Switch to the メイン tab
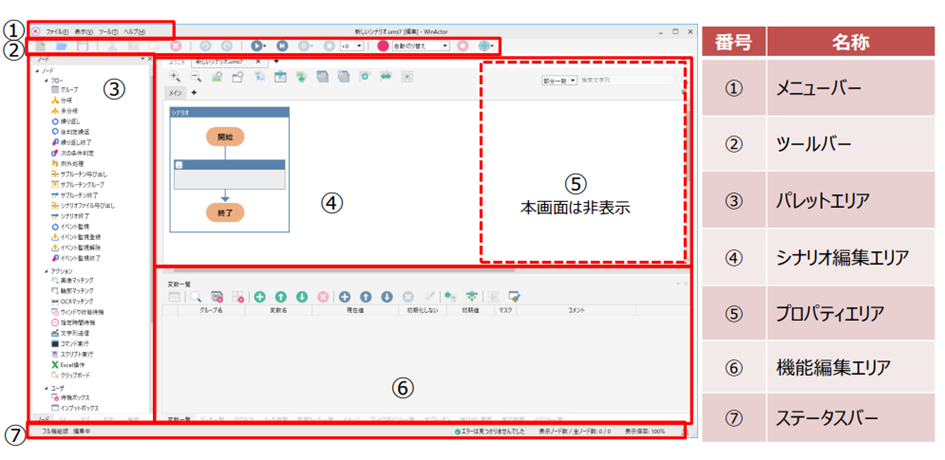The height and width of the screenshot is (460, 945). 173,93
